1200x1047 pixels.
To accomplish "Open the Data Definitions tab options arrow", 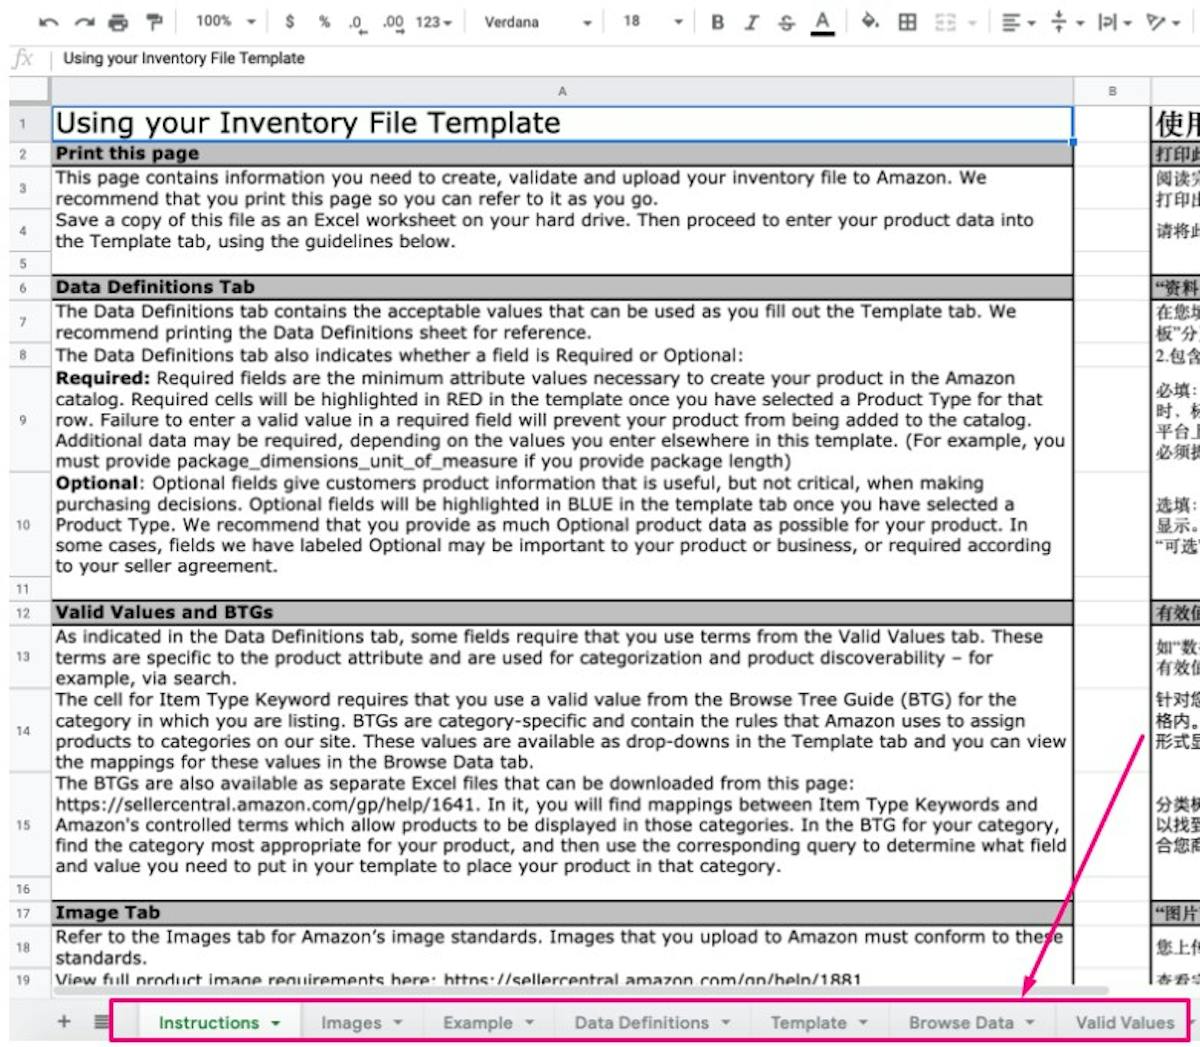I will pyautogui.click(x=726, y=1023).
